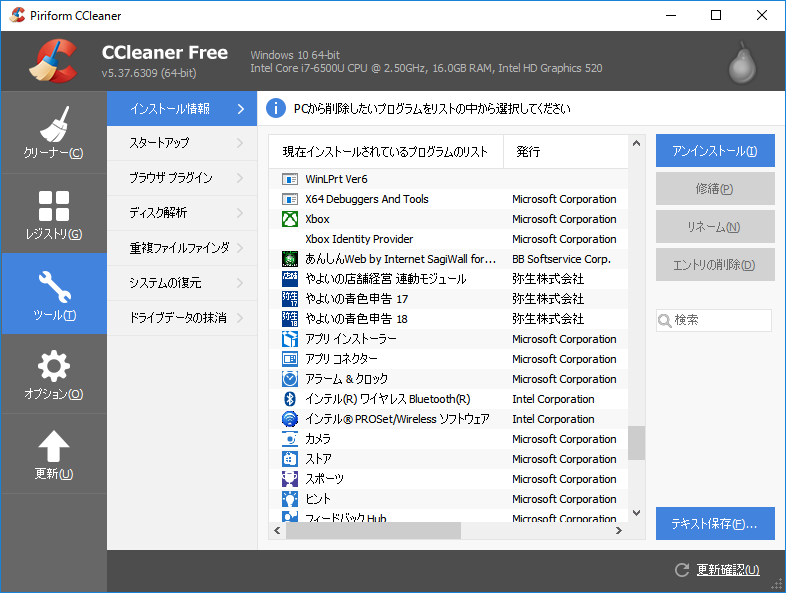Open the ディスク解析 tab

pos(182,213)
